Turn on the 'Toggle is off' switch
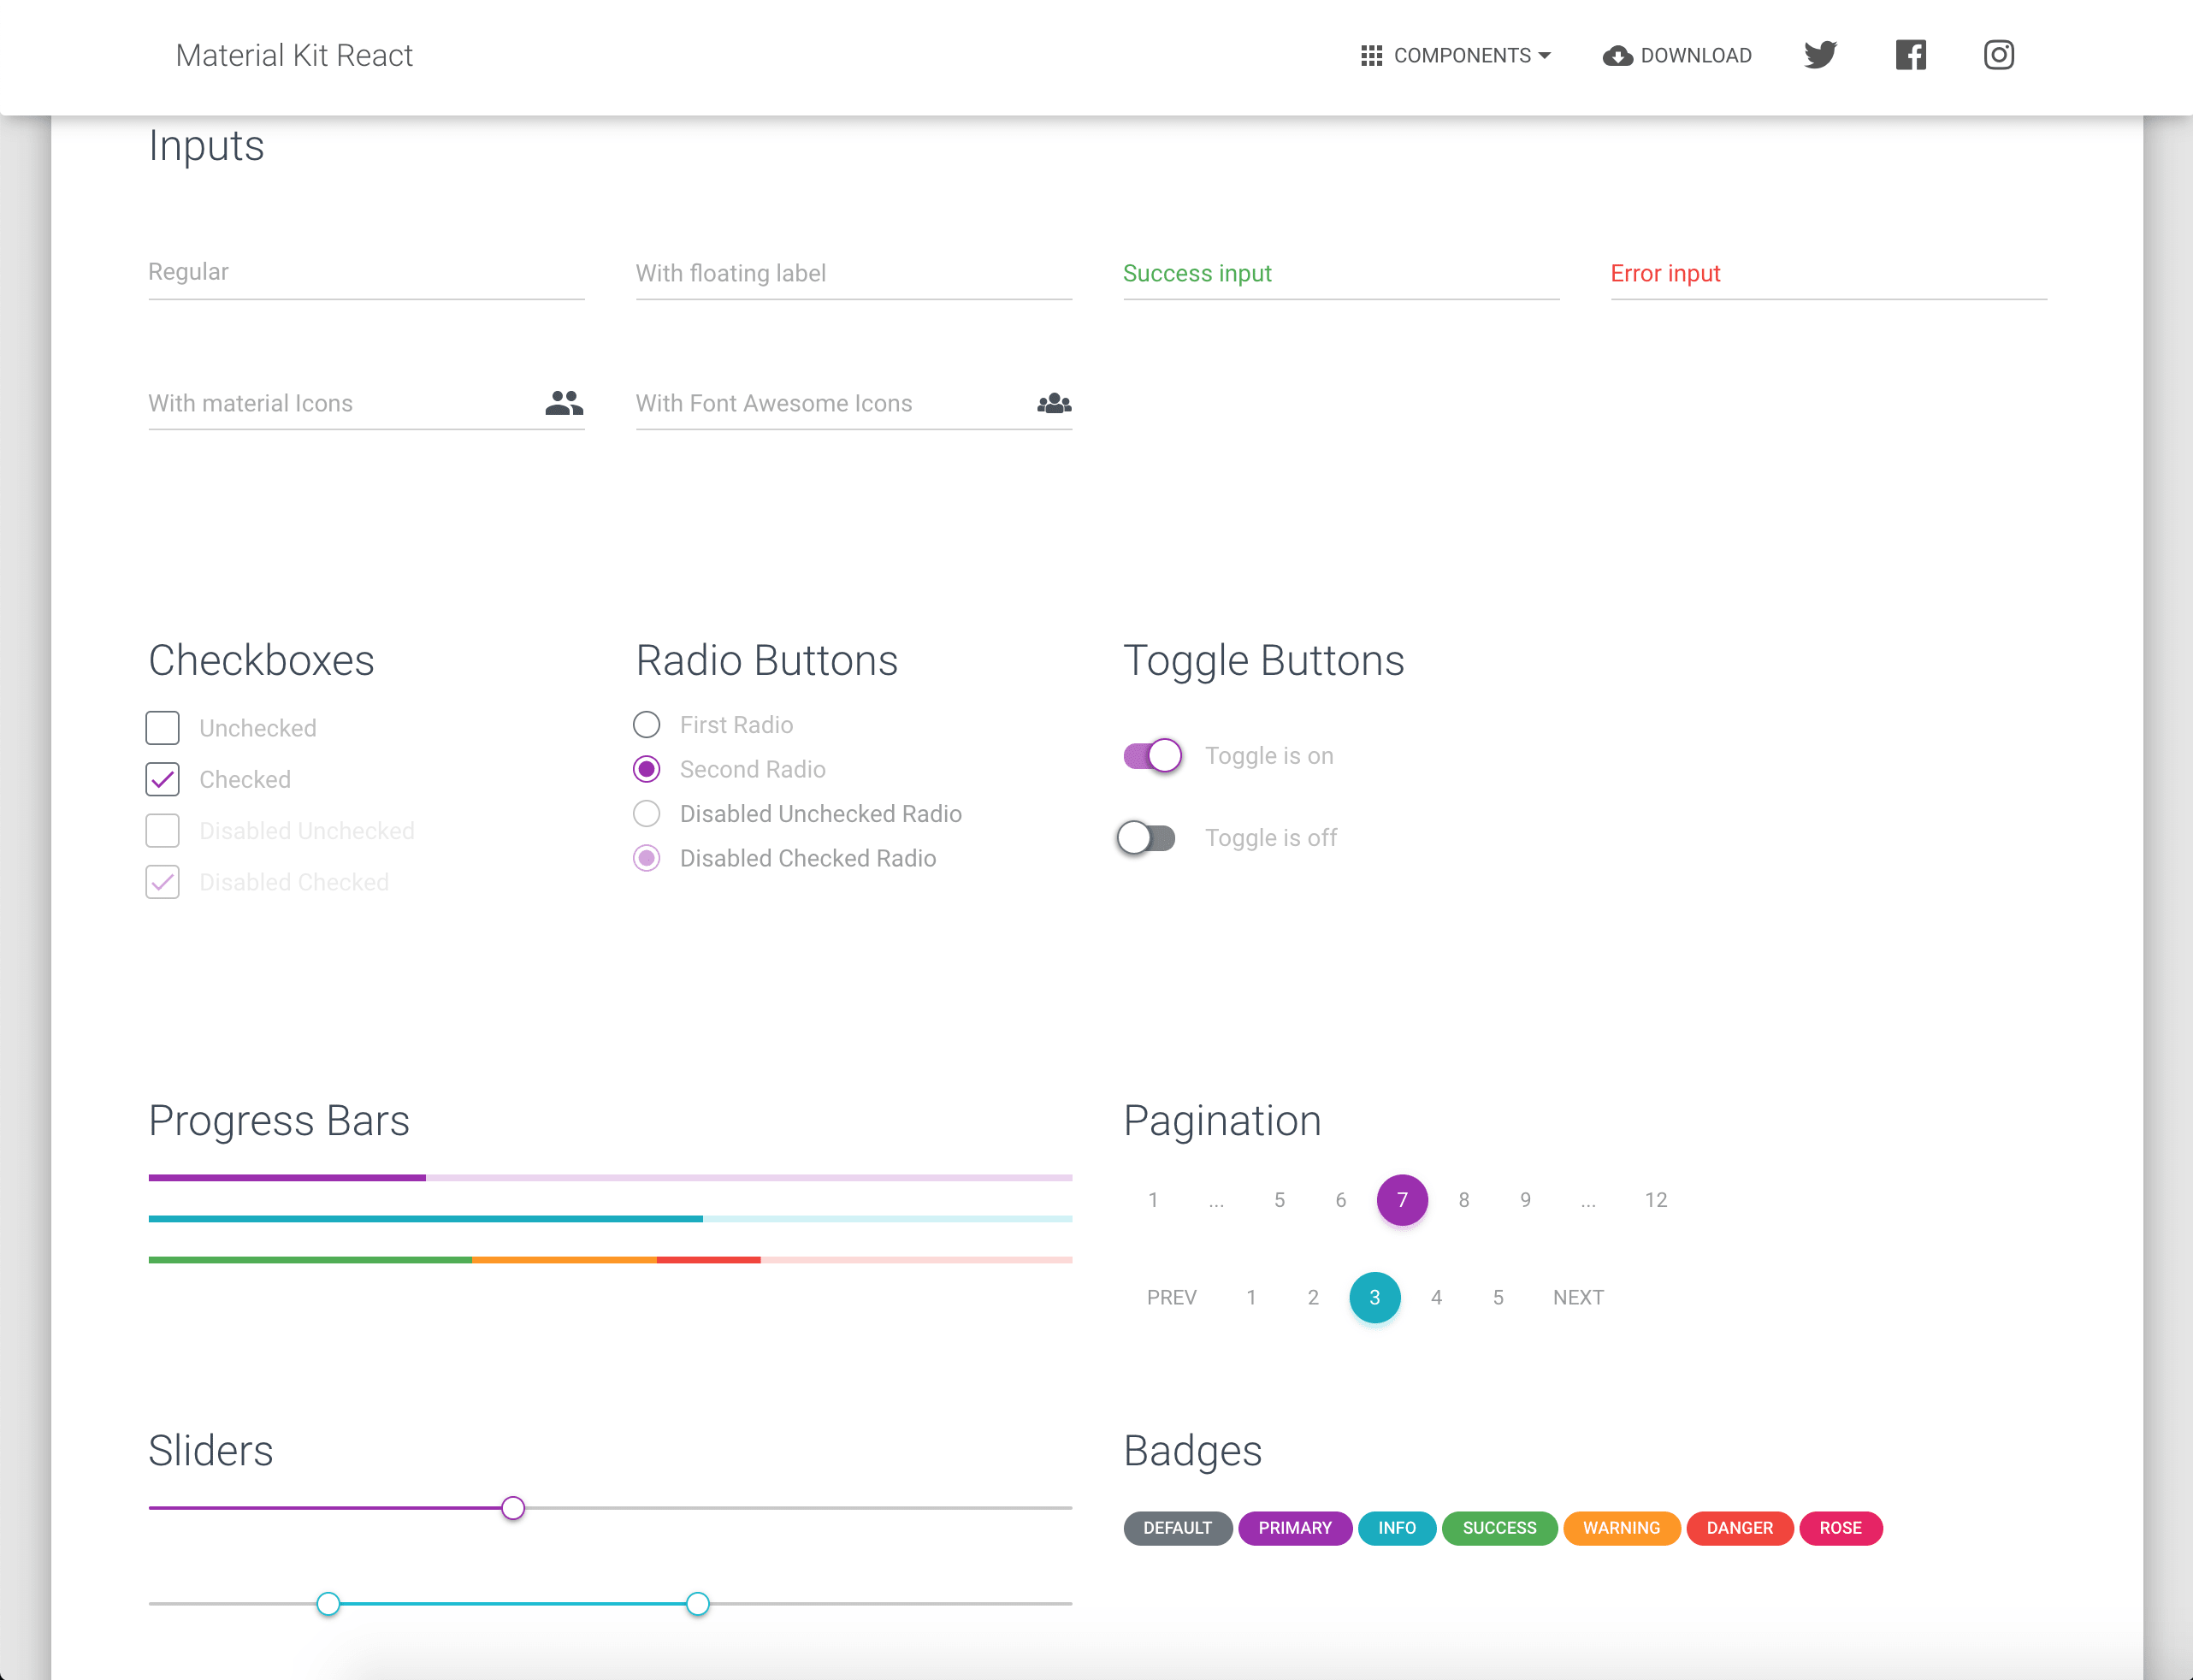The width and height of the screenshot is (2193, 1680). pos(1146,837)
